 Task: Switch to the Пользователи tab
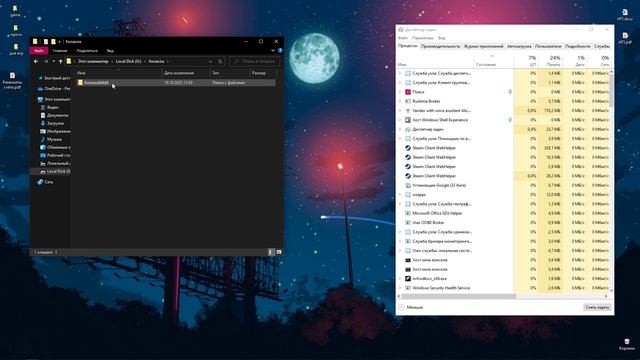coord(548,47)
